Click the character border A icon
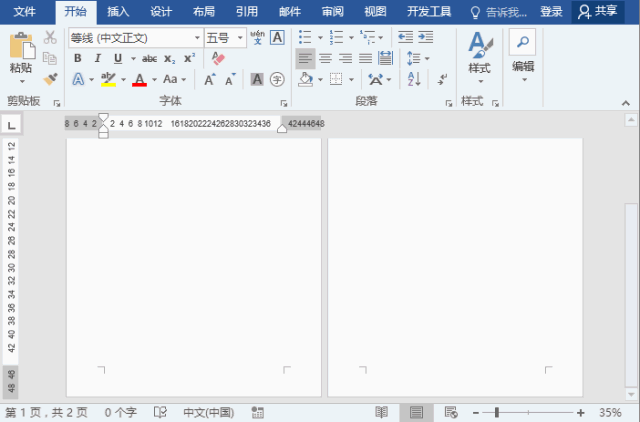This screenshot has height=422, width=640. 277,38
